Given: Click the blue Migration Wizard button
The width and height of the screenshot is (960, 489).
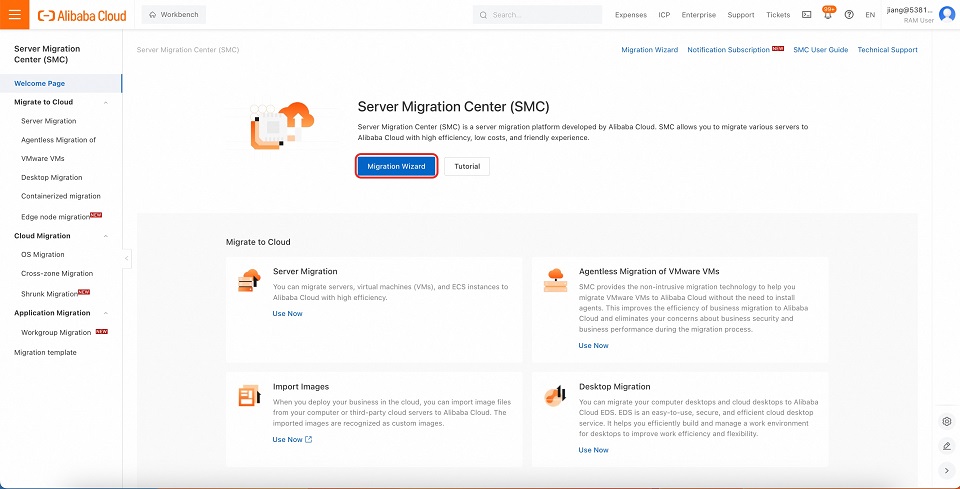Looking at the screenshot, I should (396, 166).
